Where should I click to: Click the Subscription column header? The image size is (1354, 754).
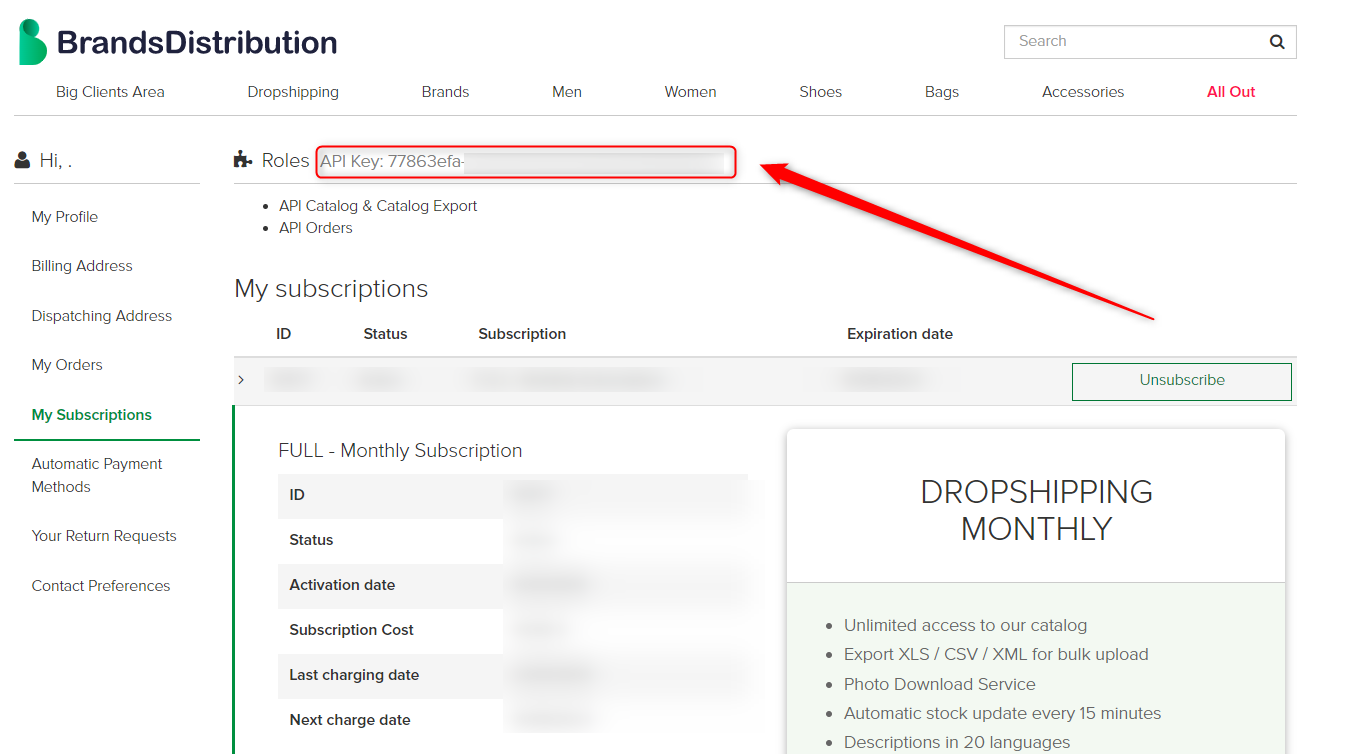point(522,334)
